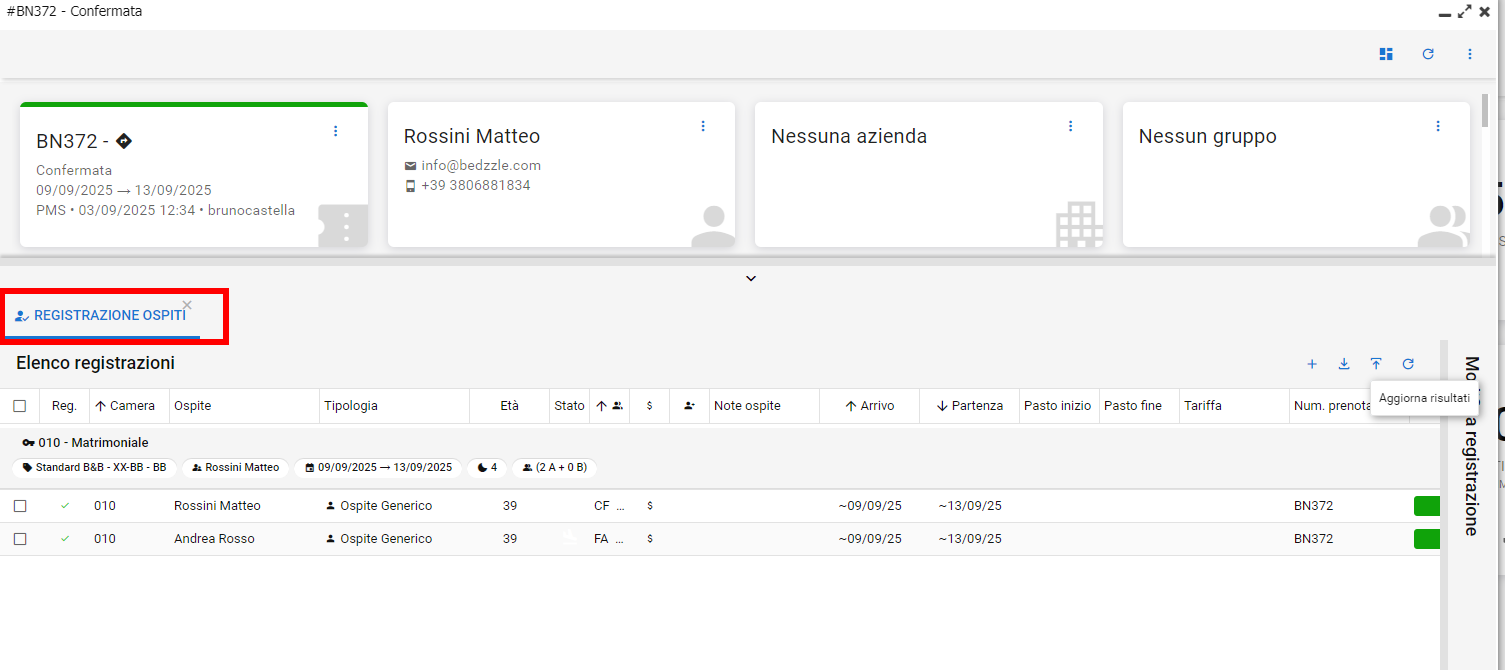The image size is (1505, 670).
Task: Collapse the cards area with the chevron down
Action: (x=751, y=278)
